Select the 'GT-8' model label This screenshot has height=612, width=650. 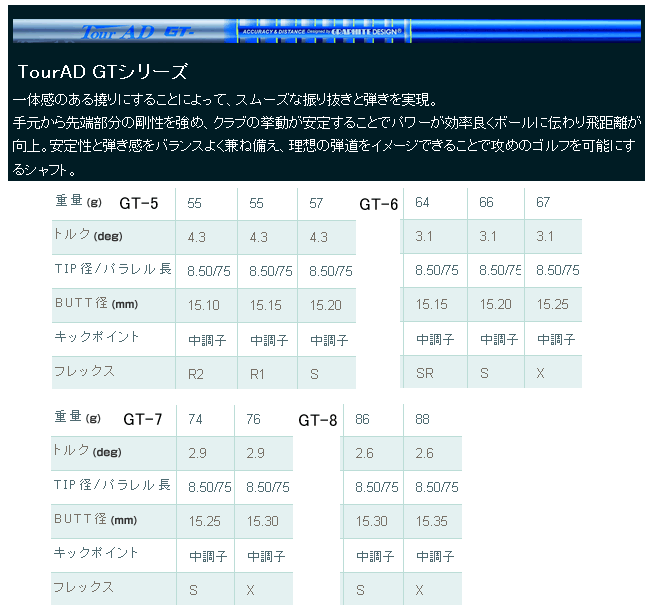[318, 420]
